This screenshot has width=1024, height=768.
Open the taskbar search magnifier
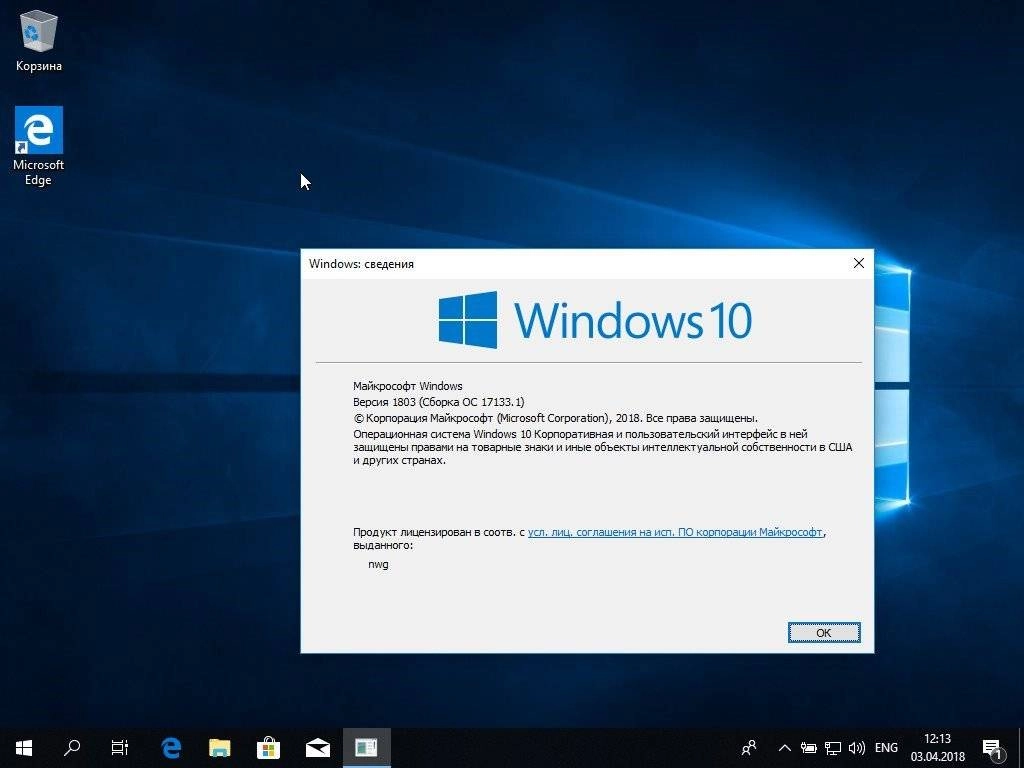(x=72, y=748)
